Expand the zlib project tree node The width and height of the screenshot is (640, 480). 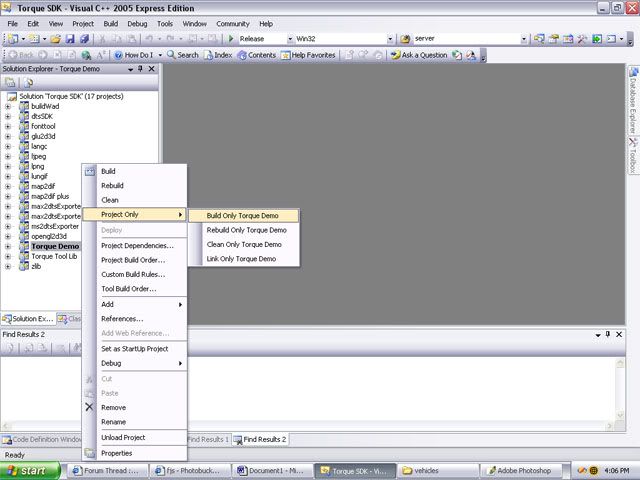pyautogui.click(x=8, y=266)
